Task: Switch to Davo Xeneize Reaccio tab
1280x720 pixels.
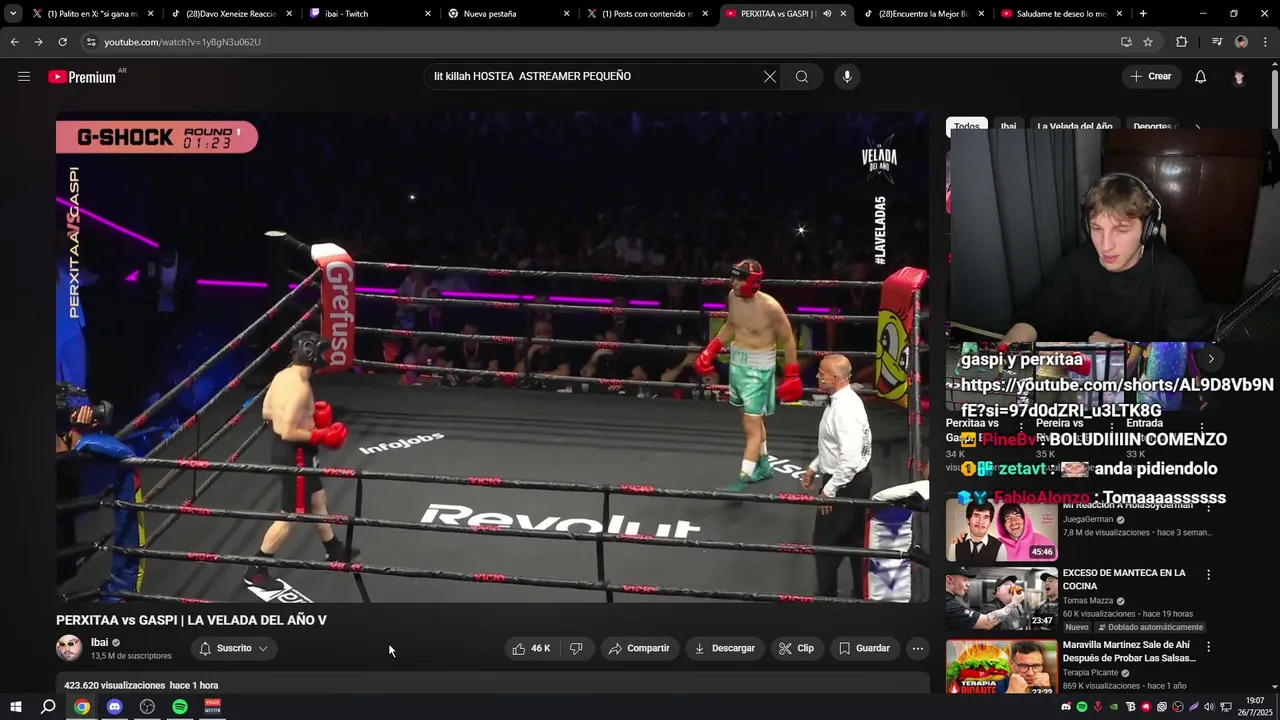Action: [x=232, y=14]
